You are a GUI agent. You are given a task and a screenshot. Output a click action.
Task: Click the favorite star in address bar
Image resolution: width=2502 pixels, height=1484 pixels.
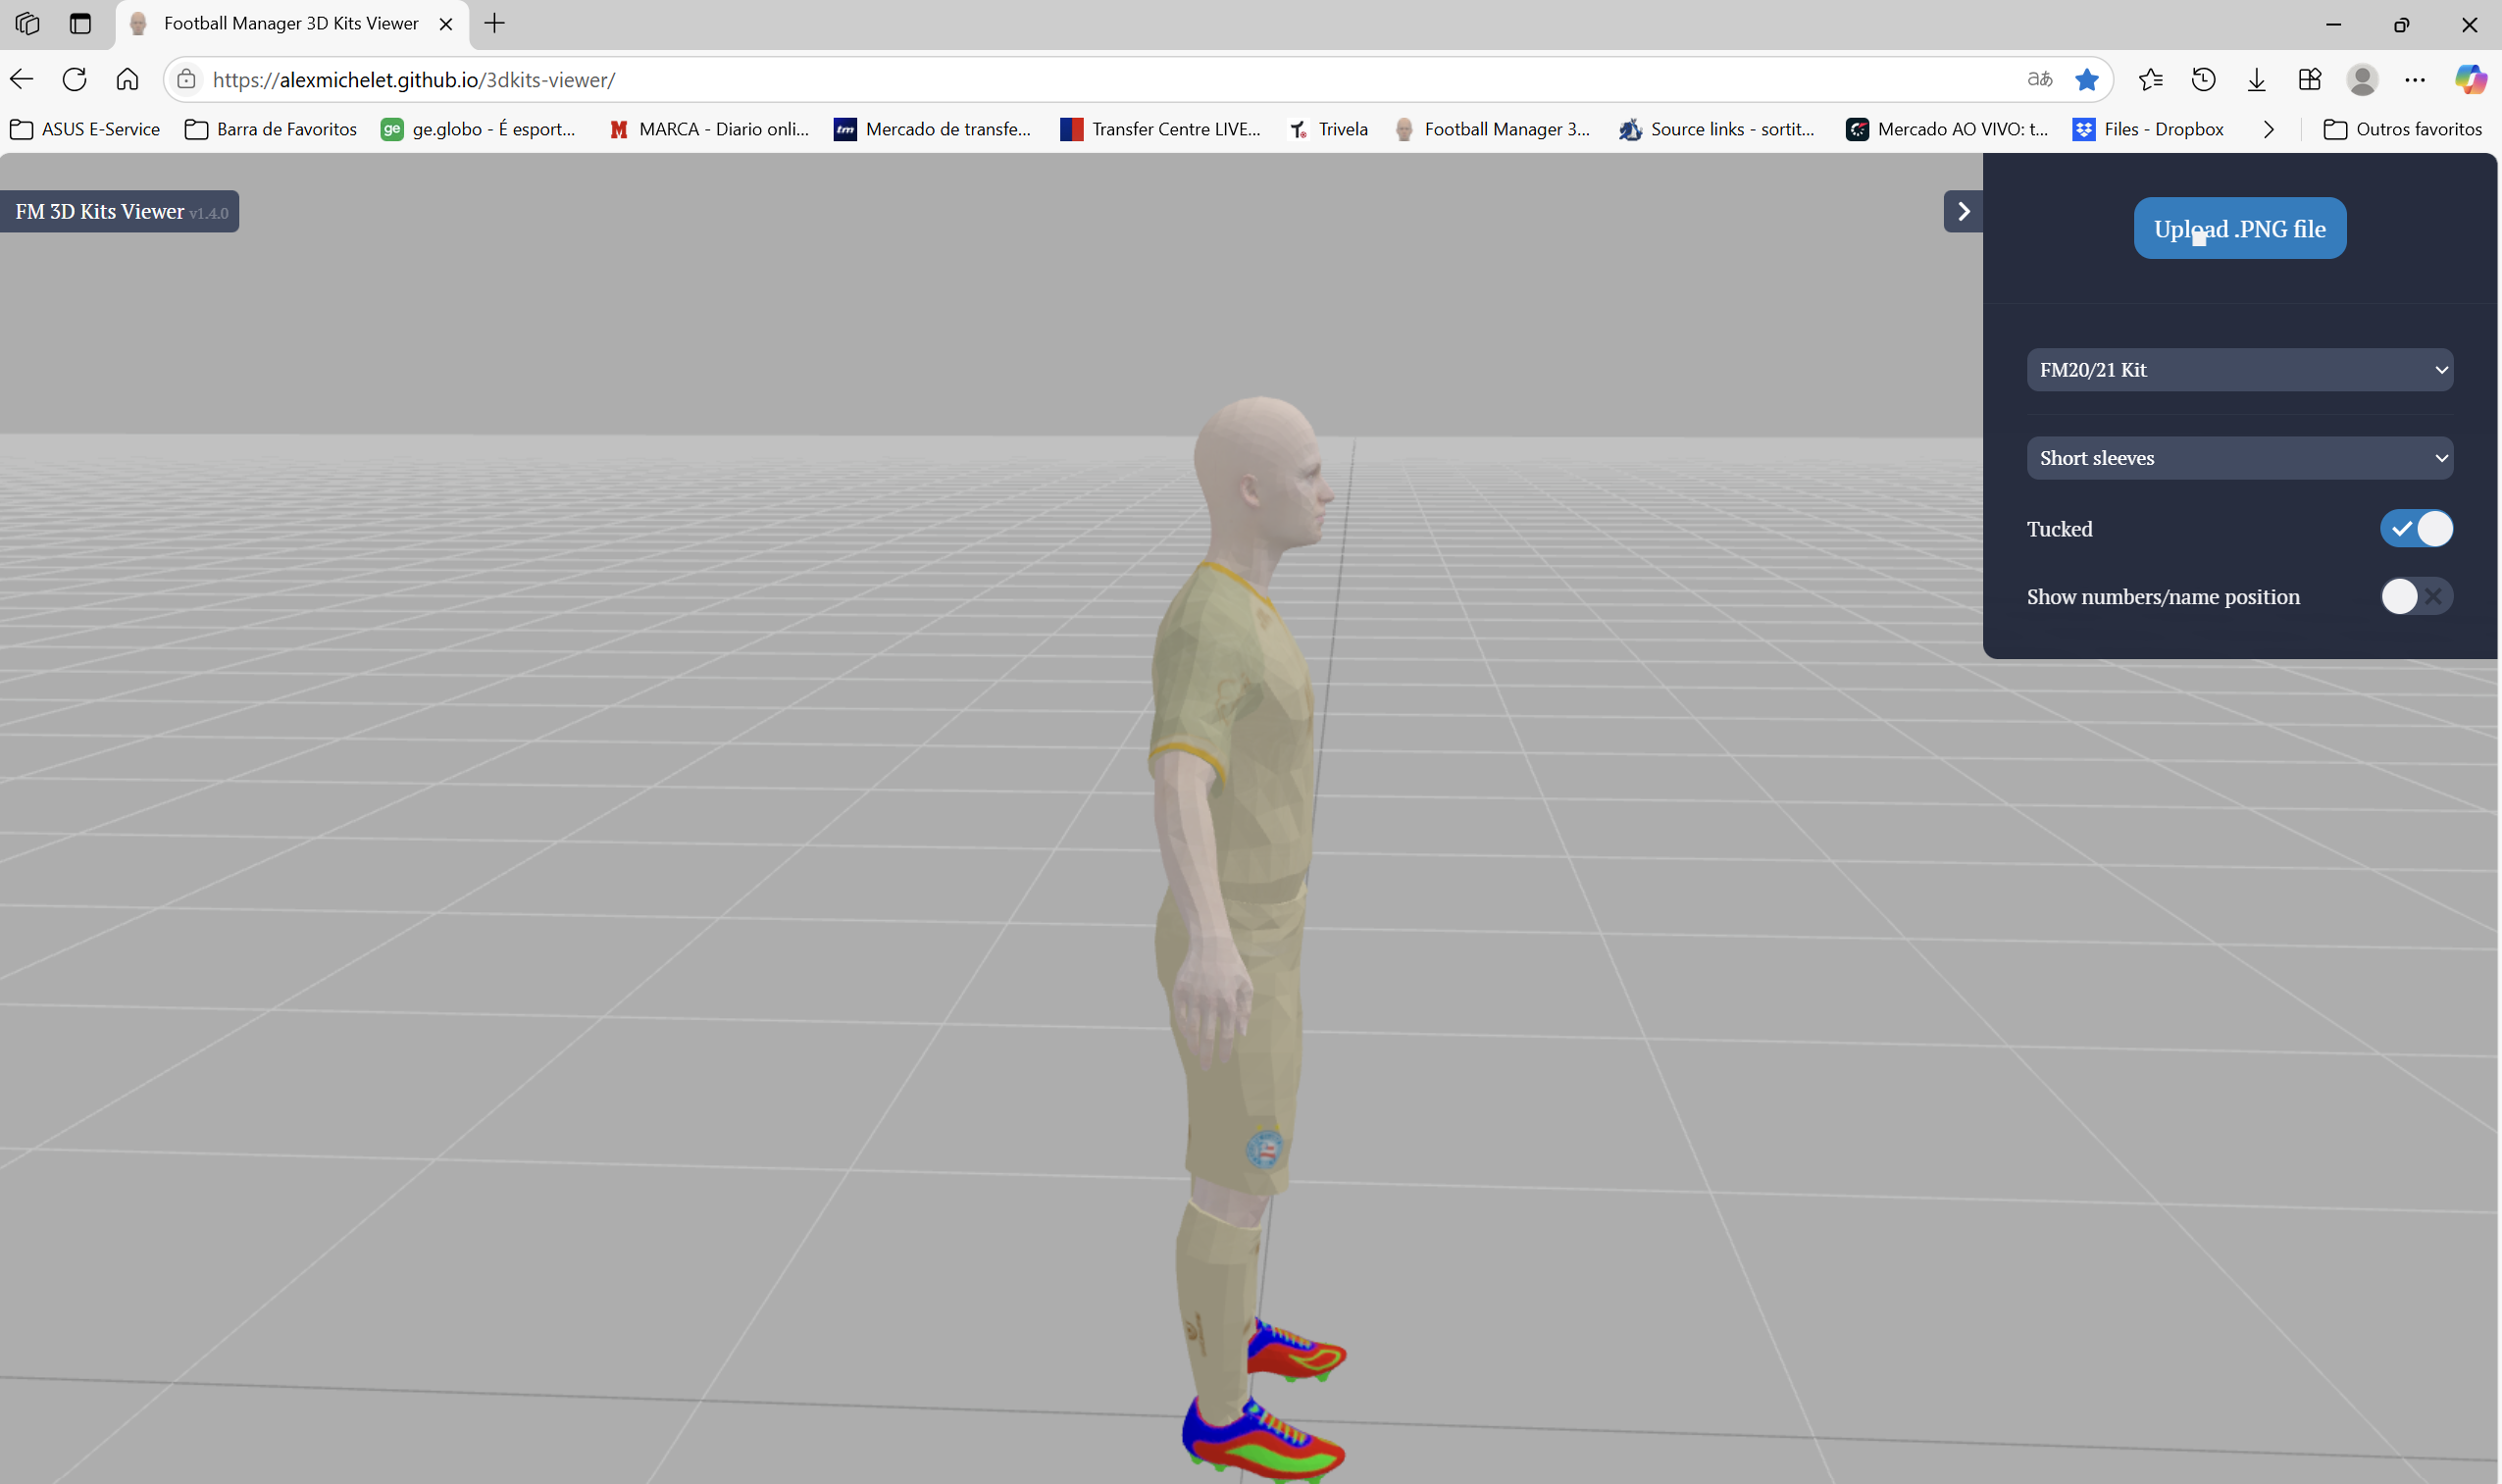pos(2086,80)
